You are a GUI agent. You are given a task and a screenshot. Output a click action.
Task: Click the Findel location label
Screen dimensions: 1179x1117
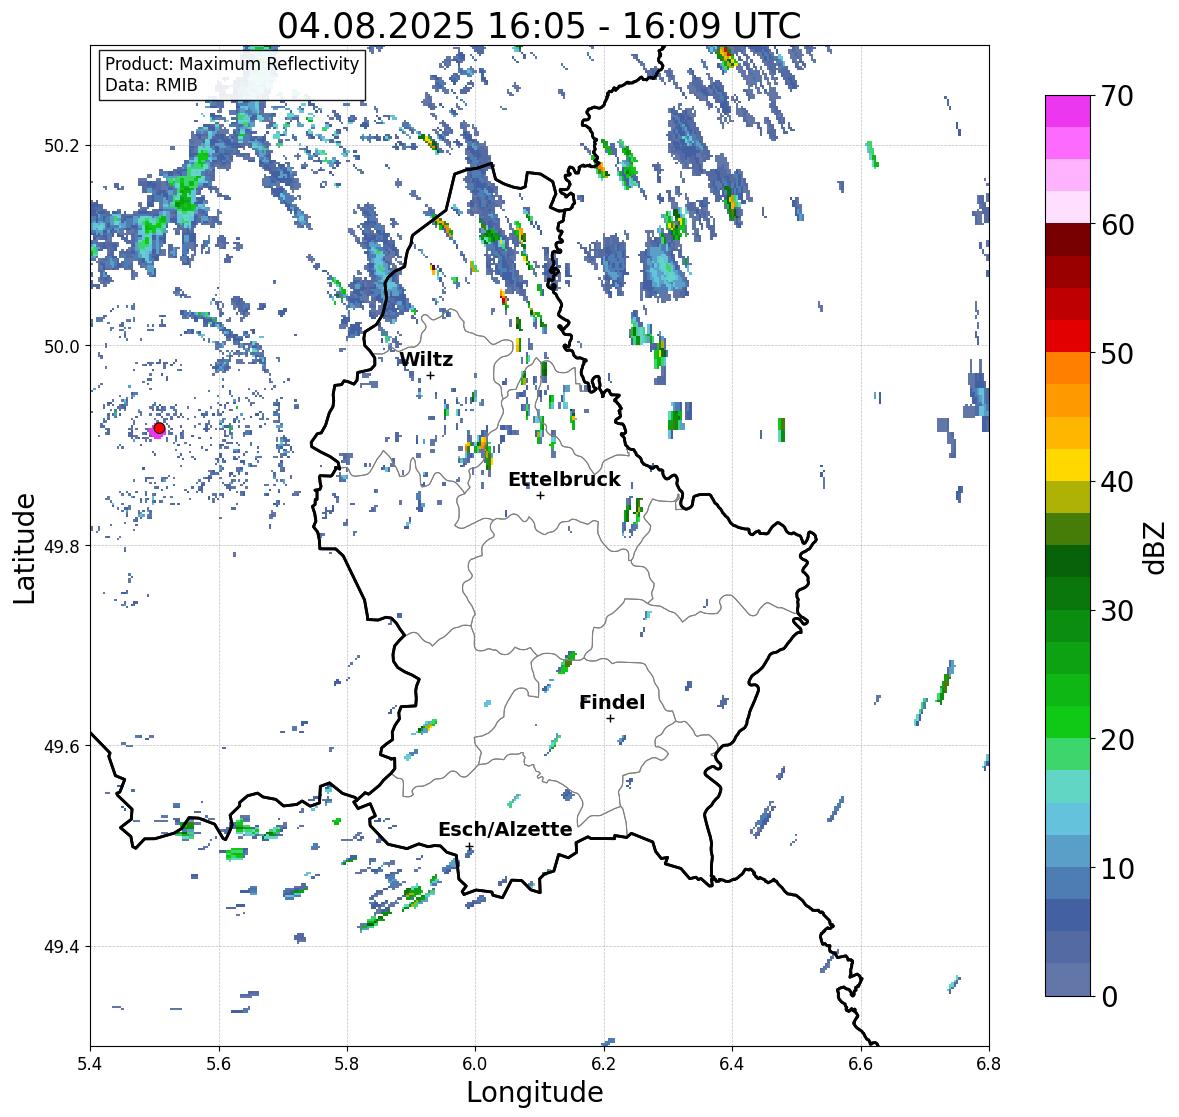(612, 702)
